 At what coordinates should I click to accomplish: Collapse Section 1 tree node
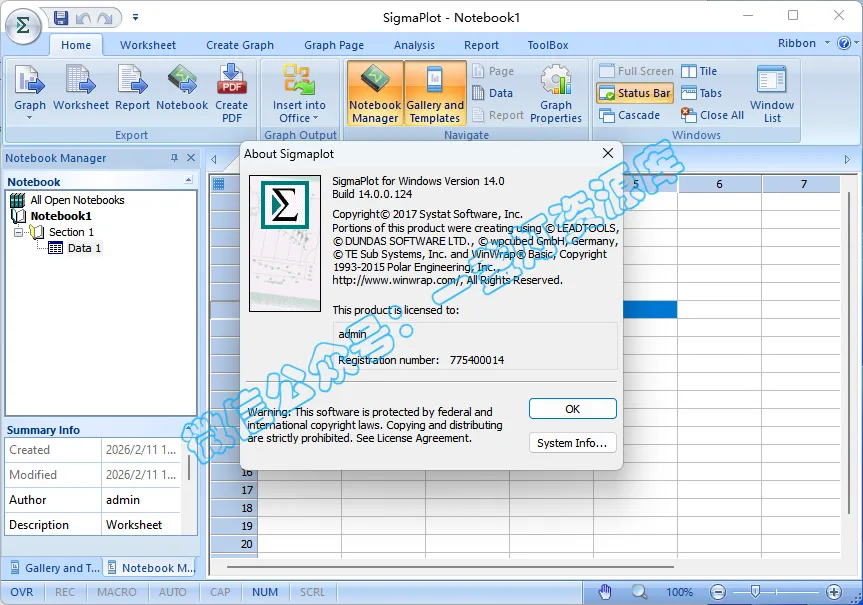[18, 232]
